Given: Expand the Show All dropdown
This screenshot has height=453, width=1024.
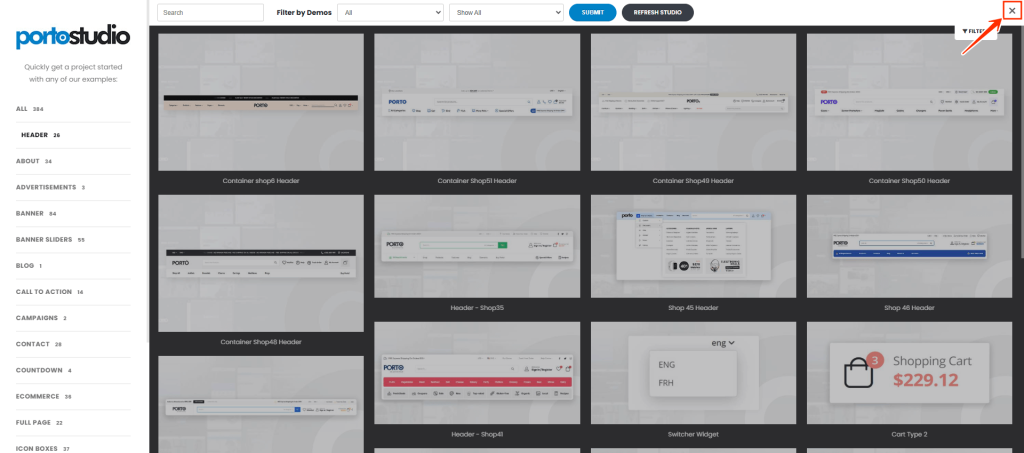Looking at the screenshot, I should coord(505,12).
